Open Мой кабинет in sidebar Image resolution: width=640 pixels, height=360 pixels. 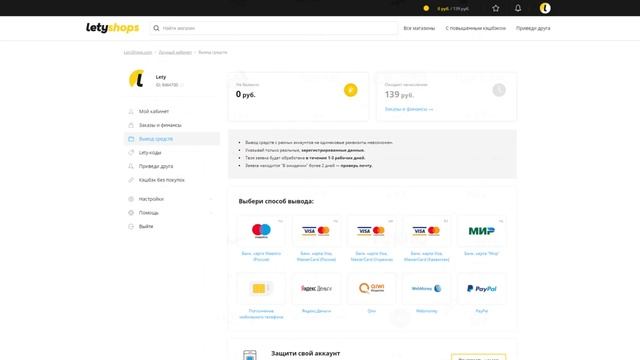[x=154, y=111]
